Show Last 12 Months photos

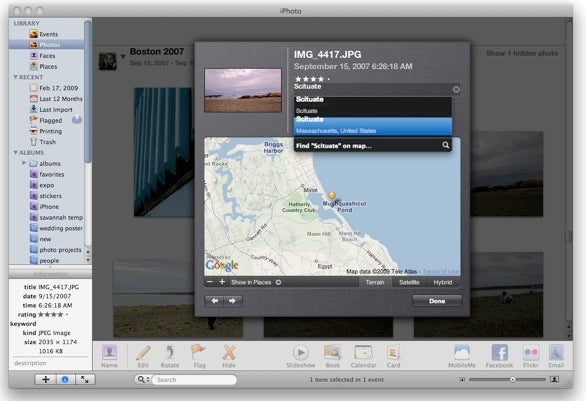[x=60, y=99]
